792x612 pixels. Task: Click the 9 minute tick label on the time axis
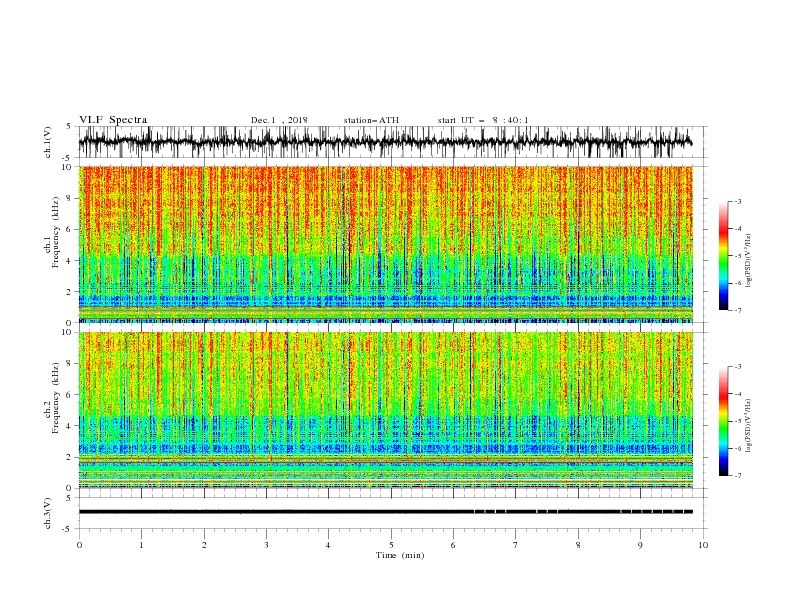click(640, 545)
